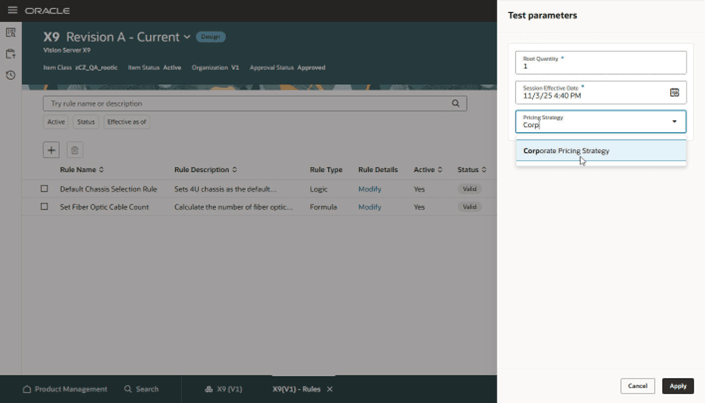Click 'Sets 4U chassis as the default...' description
705x403 pixels.
click(x=225, y=189)
